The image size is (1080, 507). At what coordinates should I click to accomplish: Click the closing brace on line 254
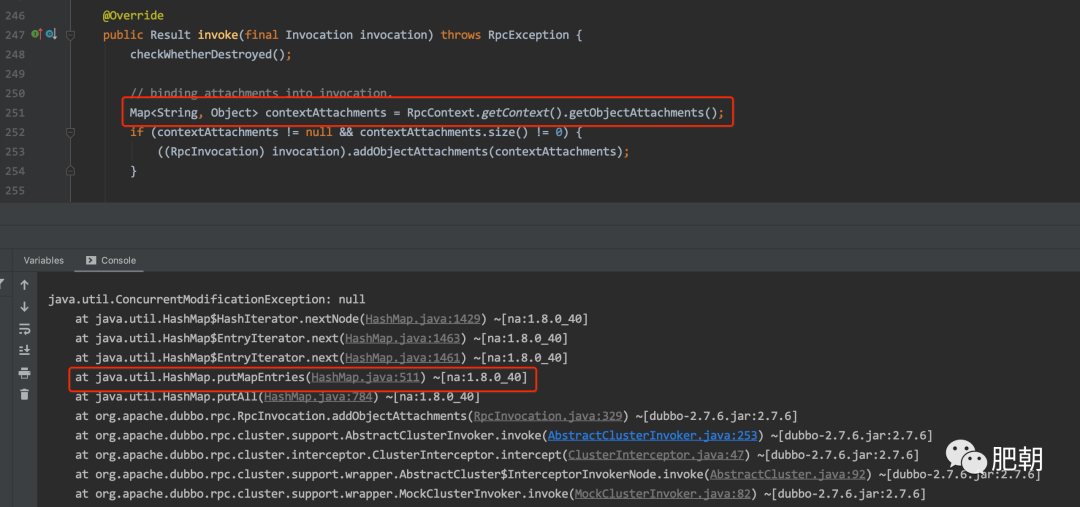click(134, 170)
